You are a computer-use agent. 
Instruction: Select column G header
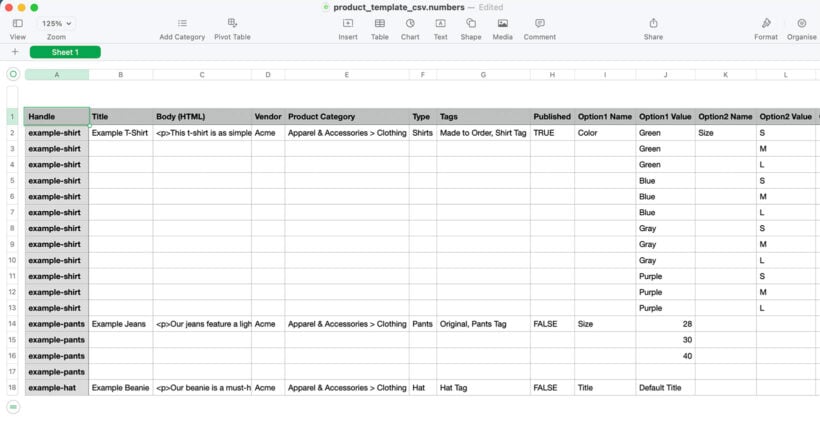[x=483, y=75]
